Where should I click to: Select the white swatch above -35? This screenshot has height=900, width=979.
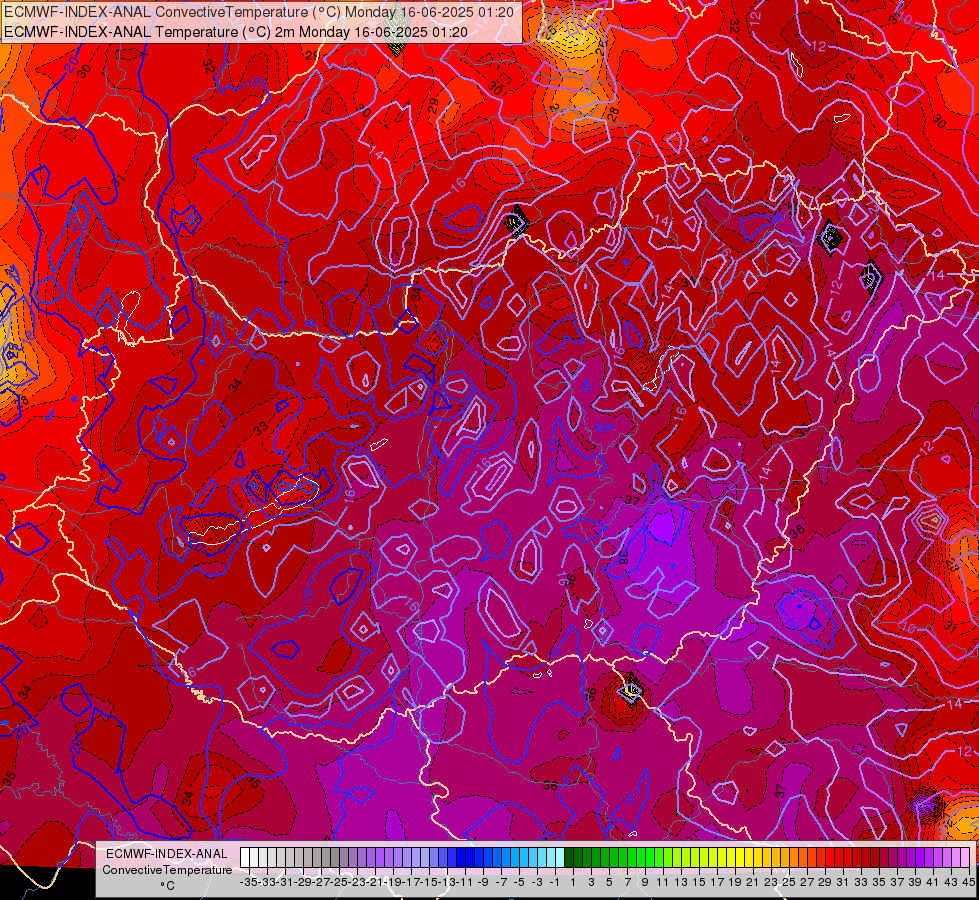245,857
